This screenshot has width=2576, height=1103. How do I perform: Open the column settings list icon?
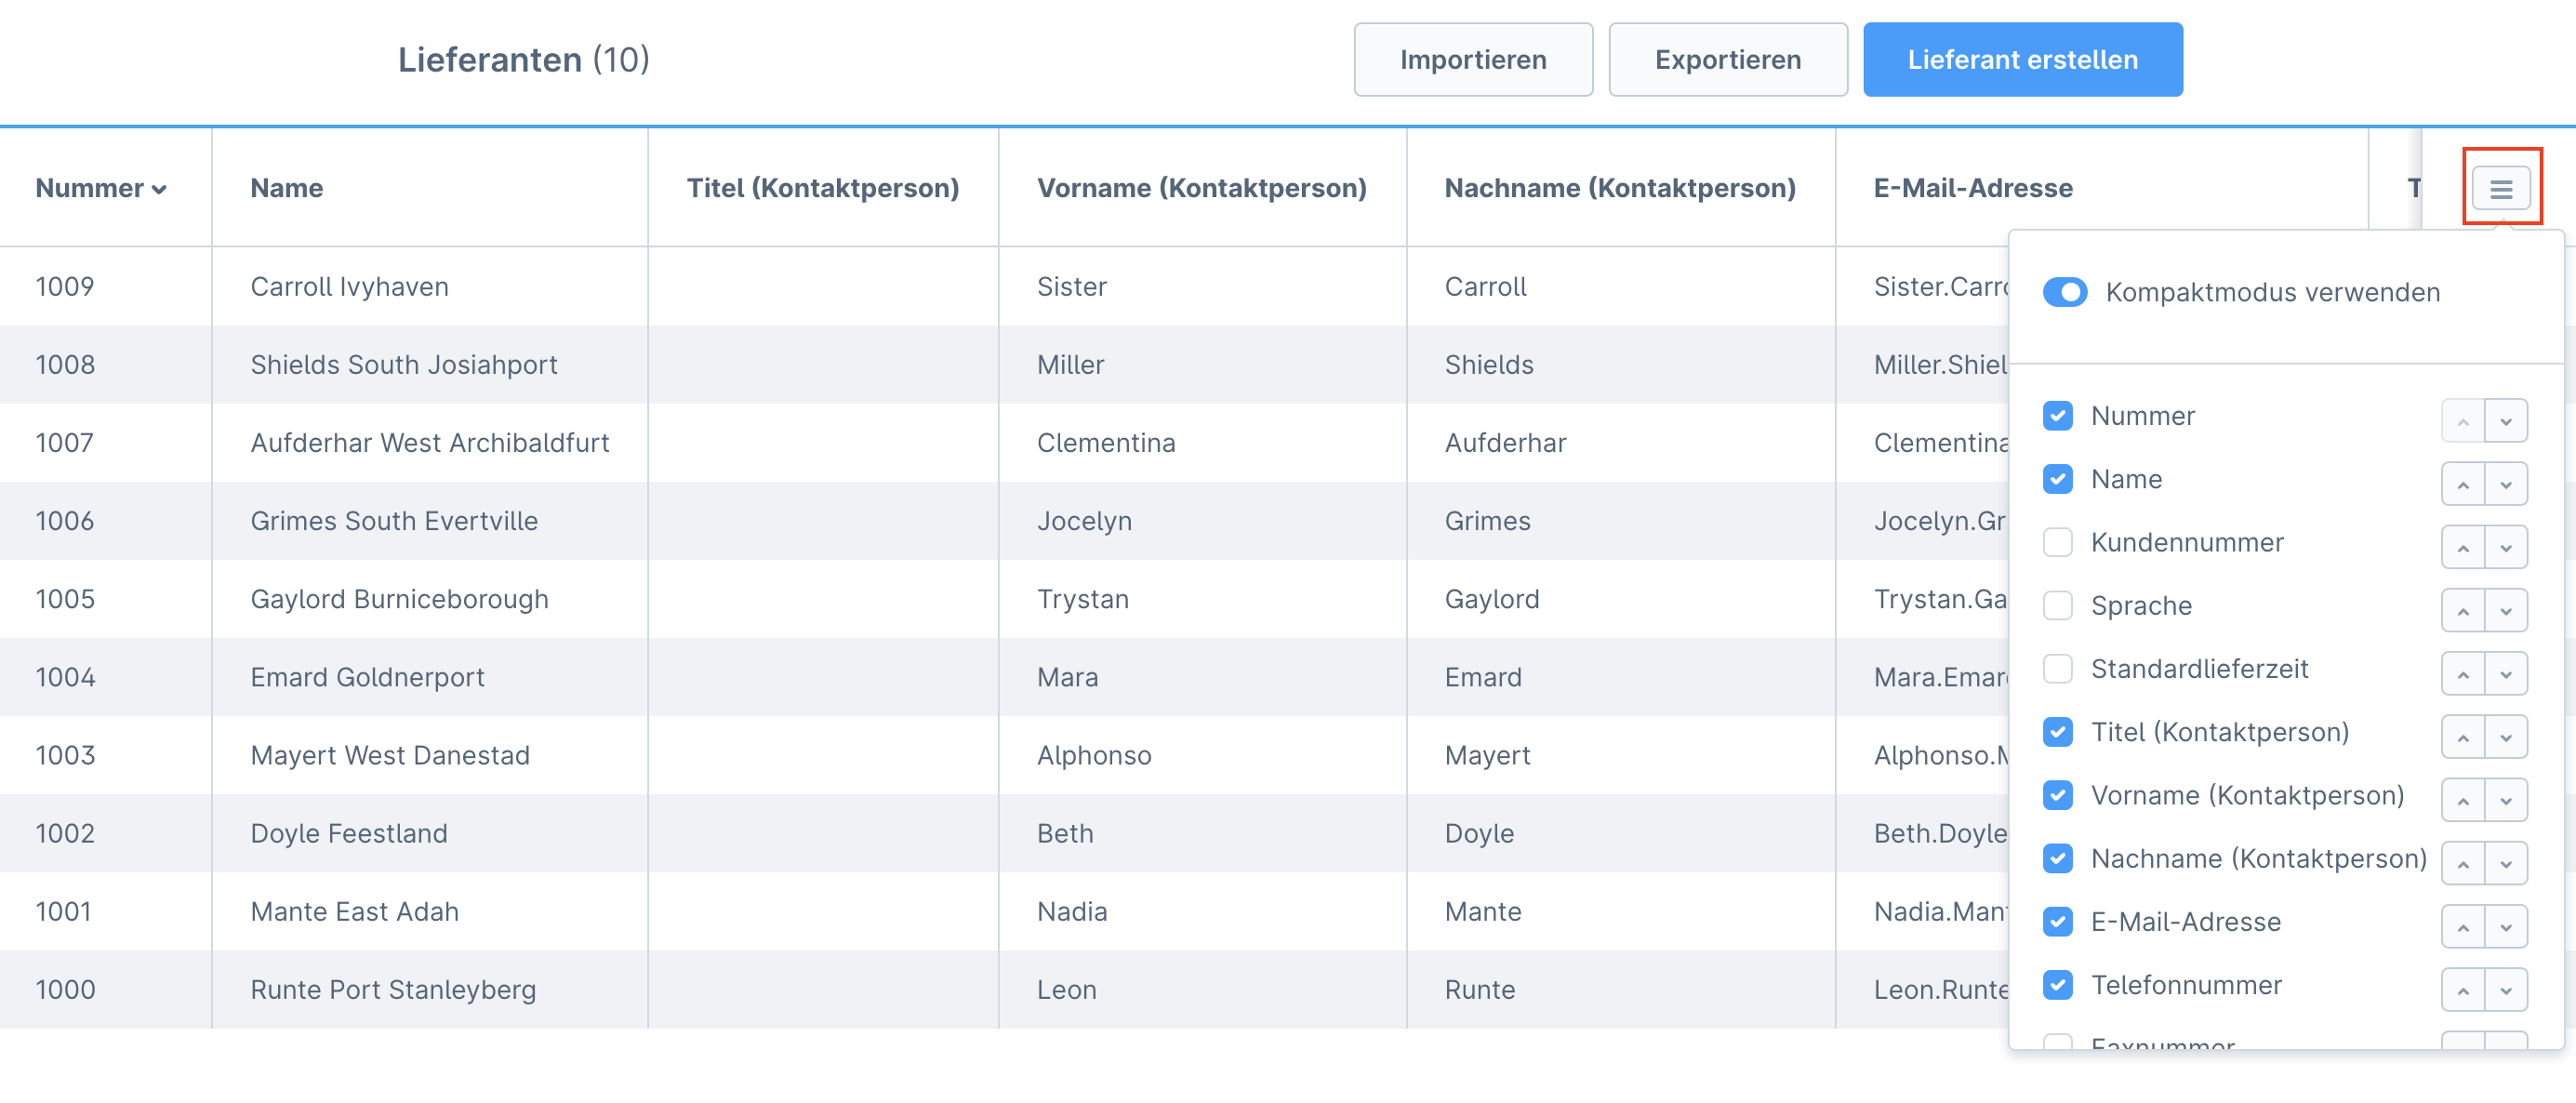click(x=2500, y=188)
